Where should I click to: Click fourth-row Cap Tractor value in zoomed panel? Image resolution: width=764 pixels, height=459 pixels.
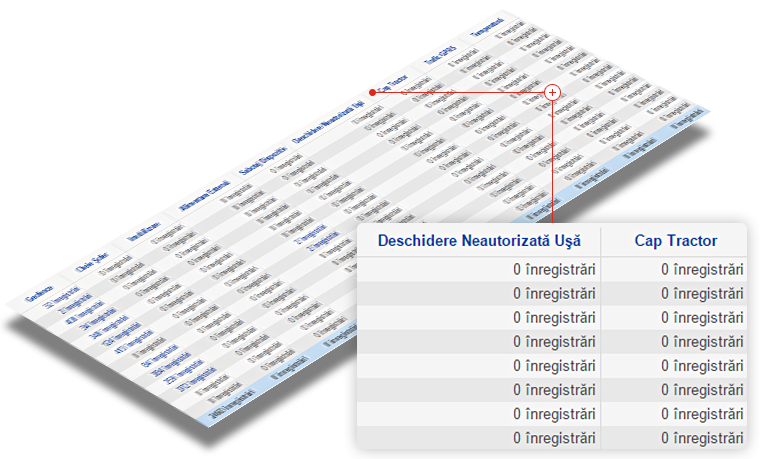702,341
